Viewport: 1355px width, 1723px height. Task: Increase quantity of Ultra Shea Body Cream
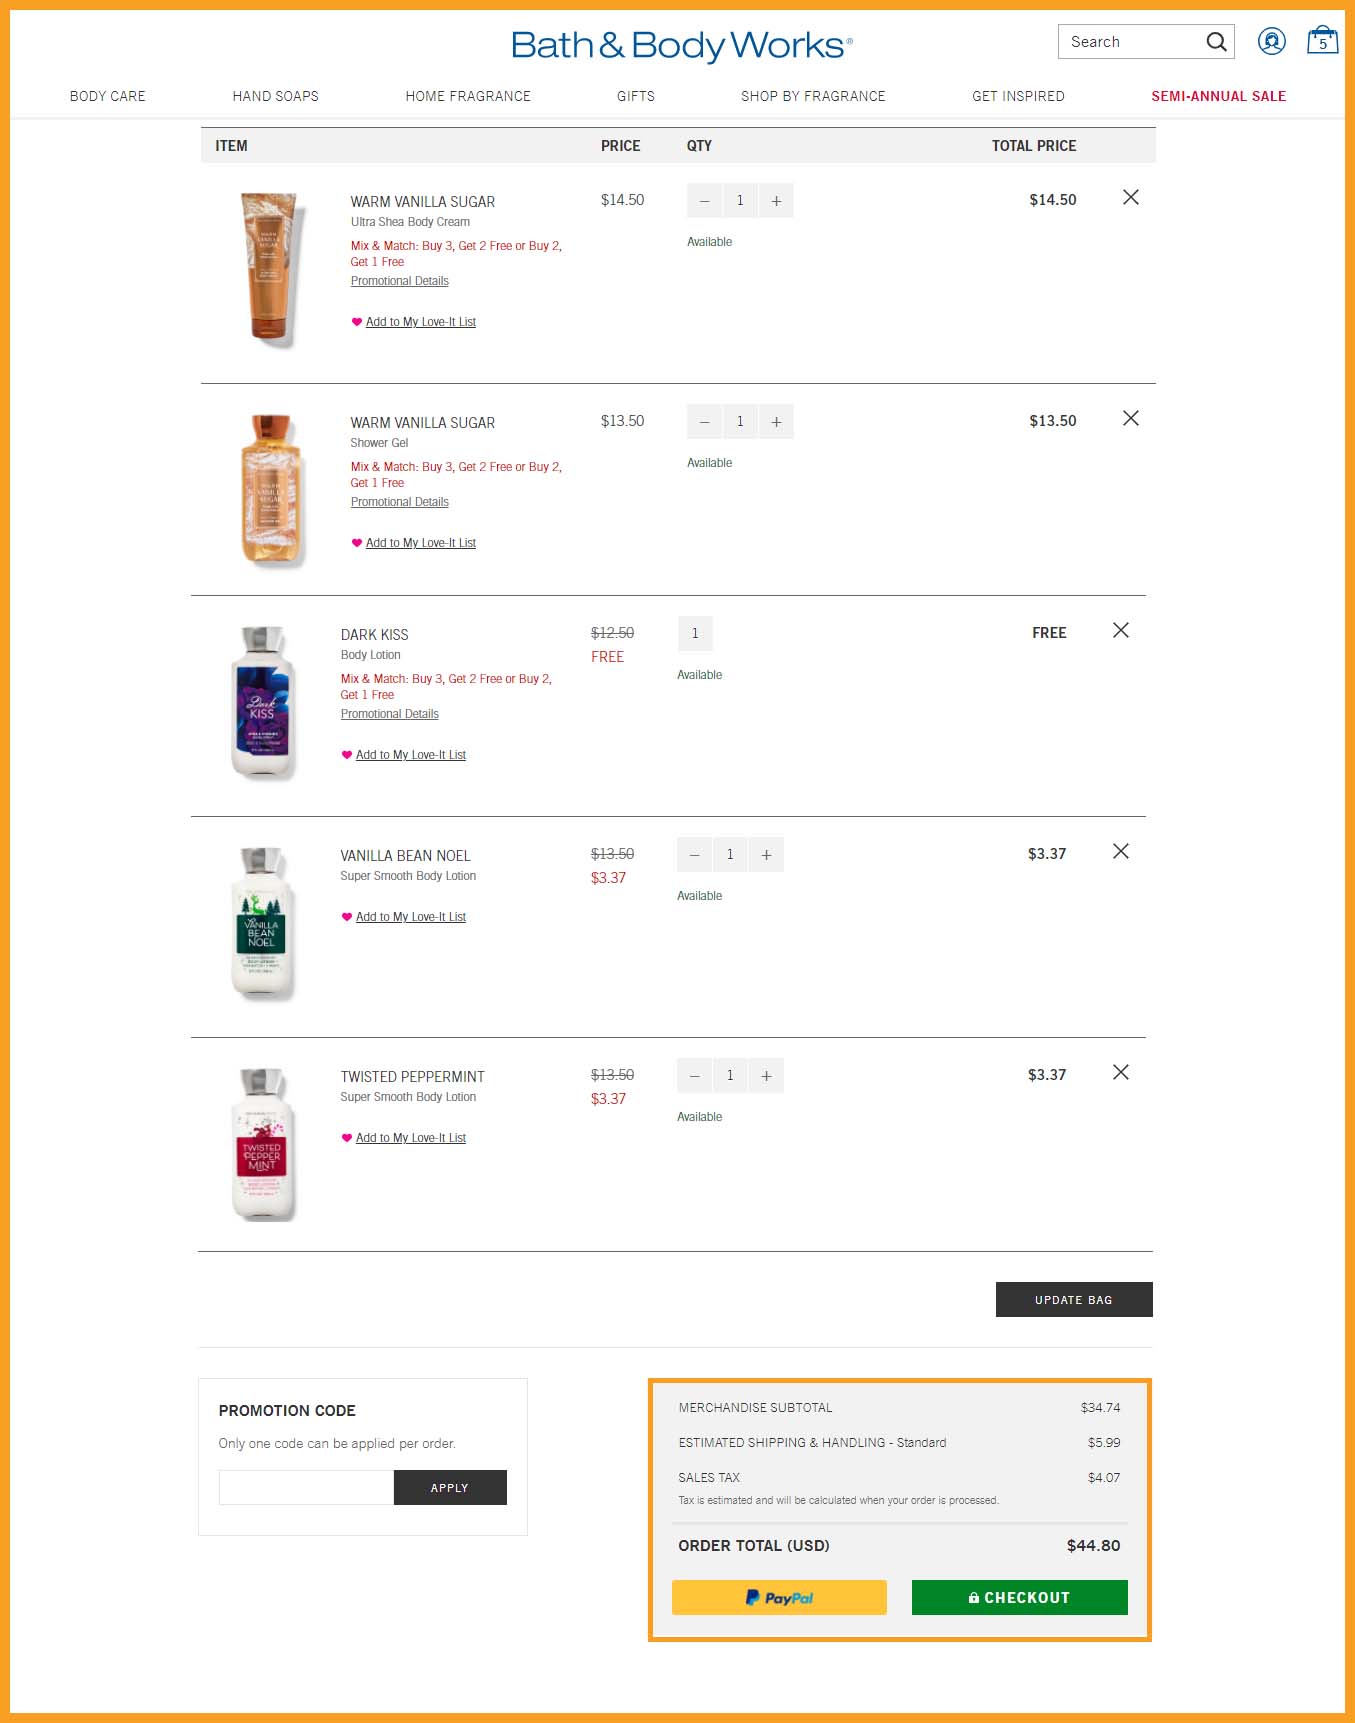tap(776, 201)
